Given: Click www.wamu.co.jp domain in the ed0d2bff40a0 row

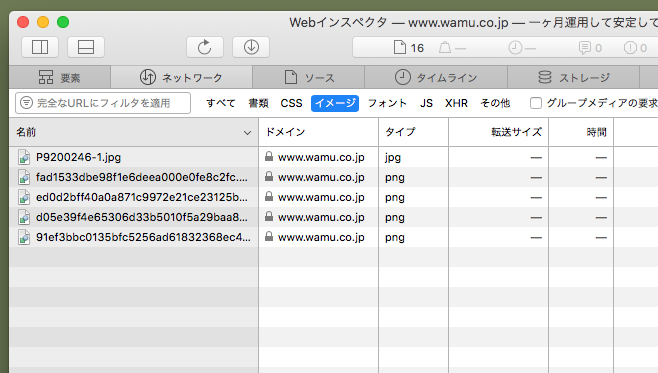Looking at the screenshot, I should point(321,197).
